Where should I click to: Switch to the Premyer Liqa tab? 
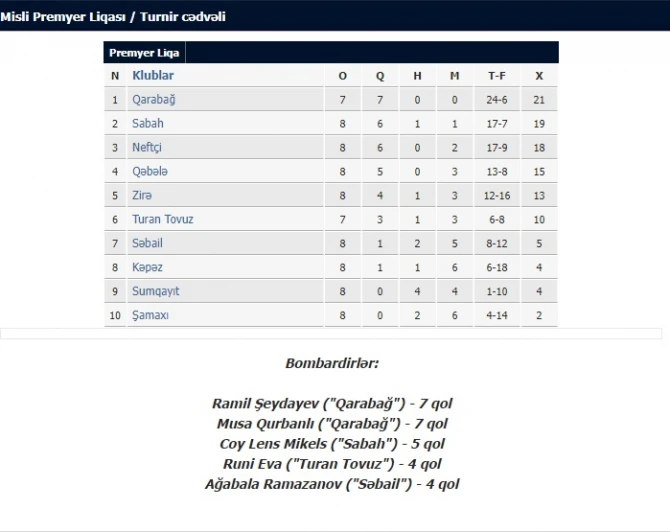(x=144, y=53)
